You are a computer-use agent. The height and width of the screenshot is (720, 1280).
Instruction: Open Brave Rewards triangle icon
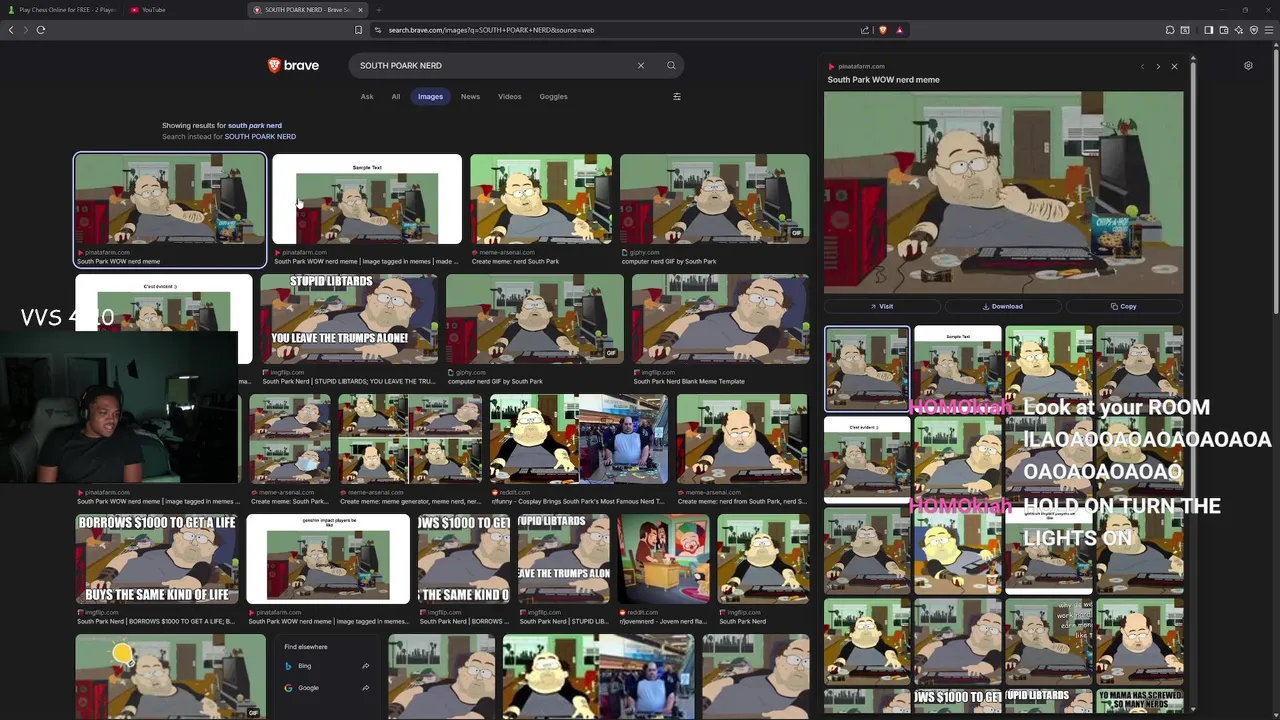coord(899,30)
